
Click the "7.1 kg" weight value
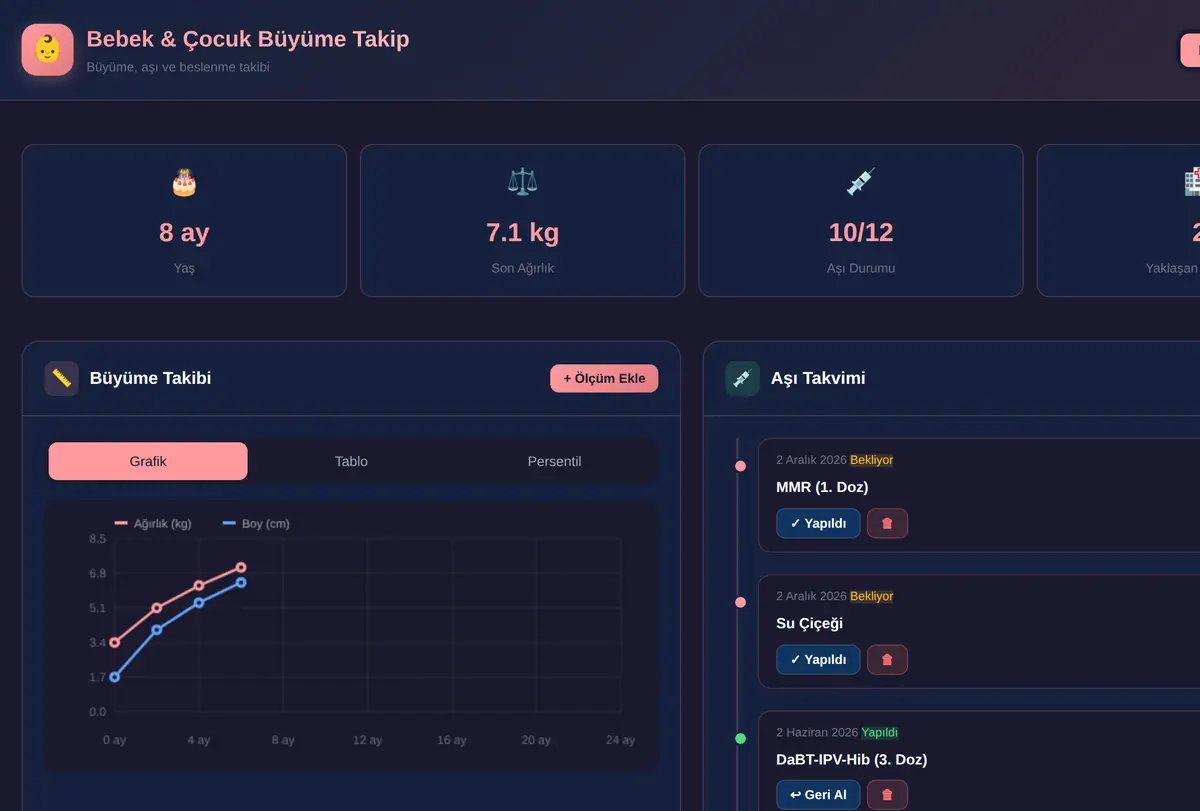522,232
